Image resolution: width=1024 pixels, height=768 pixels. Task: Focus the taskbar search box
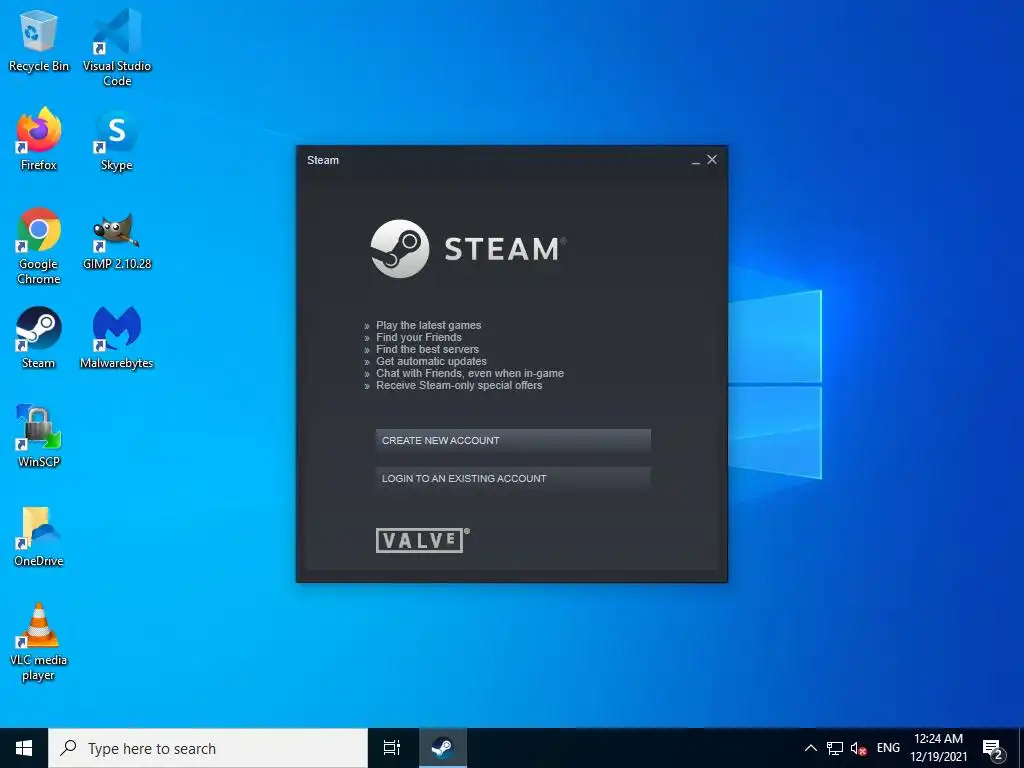[208, 748]
